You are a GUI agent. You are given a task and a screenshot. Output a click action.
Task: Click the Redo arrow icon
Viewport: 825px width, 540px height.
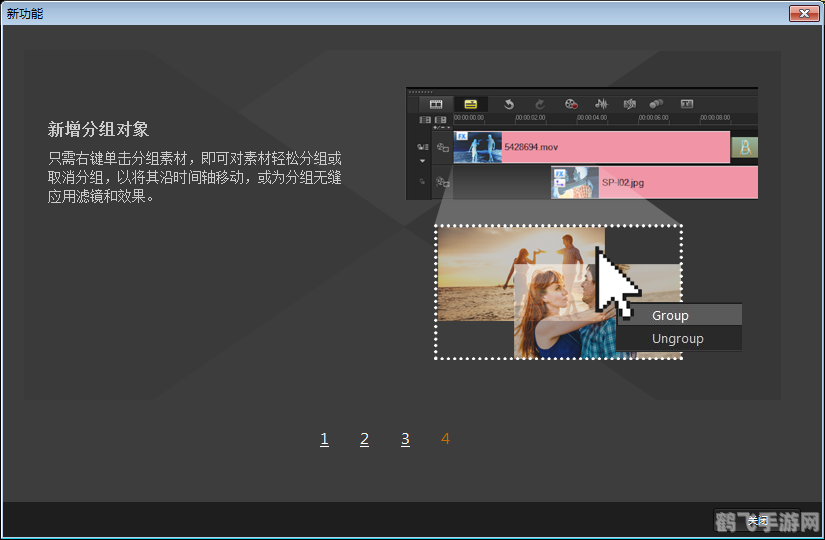539,104
